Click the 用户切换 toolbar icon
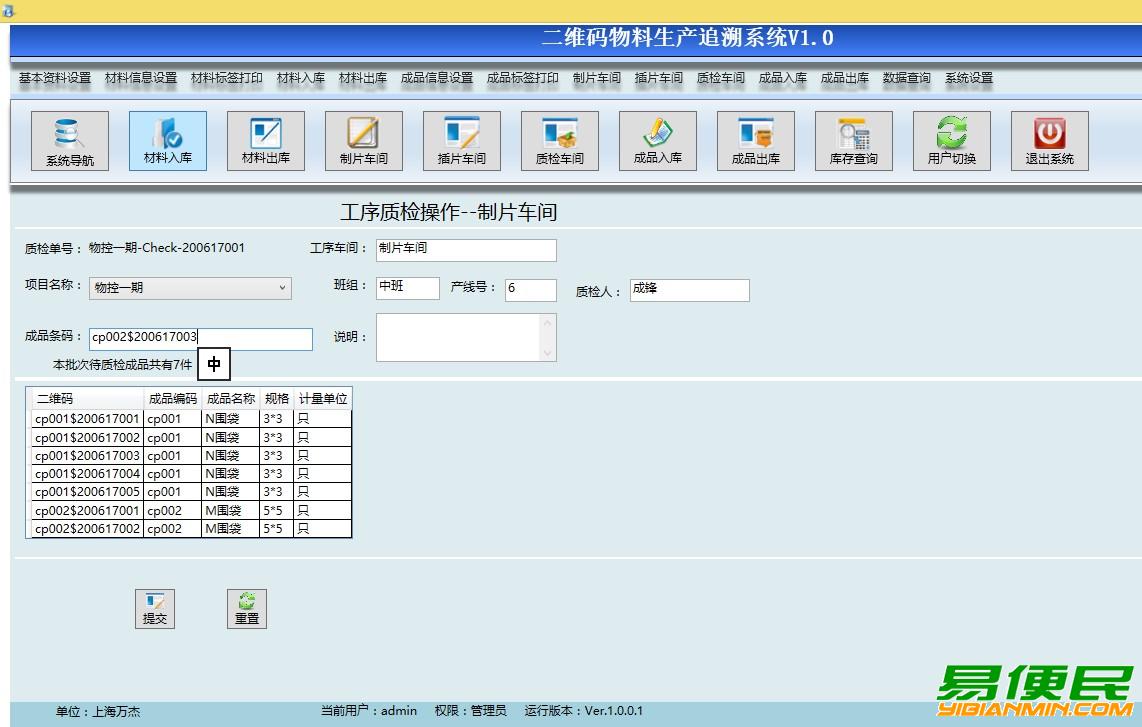The height and width of the screenshot is (727, 1142). [951, 140]
